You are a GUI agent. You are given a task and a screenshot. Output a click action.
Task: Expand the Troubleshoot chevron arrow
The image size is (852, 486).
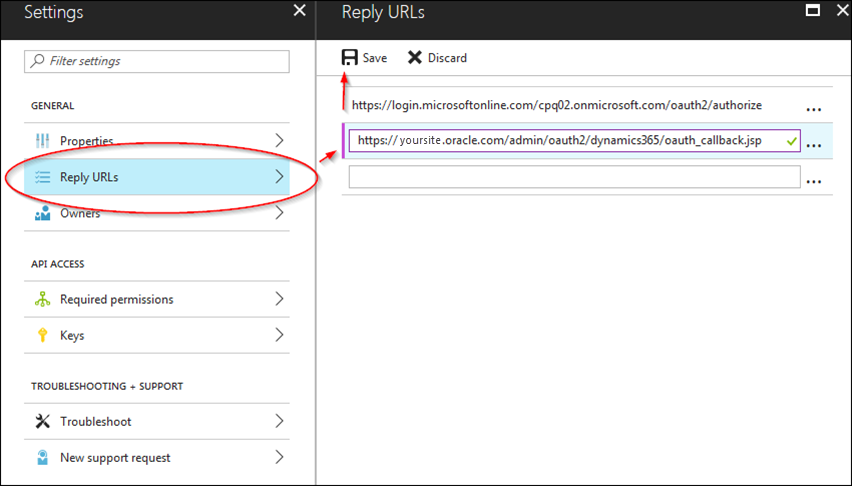[x=279, y=421]
